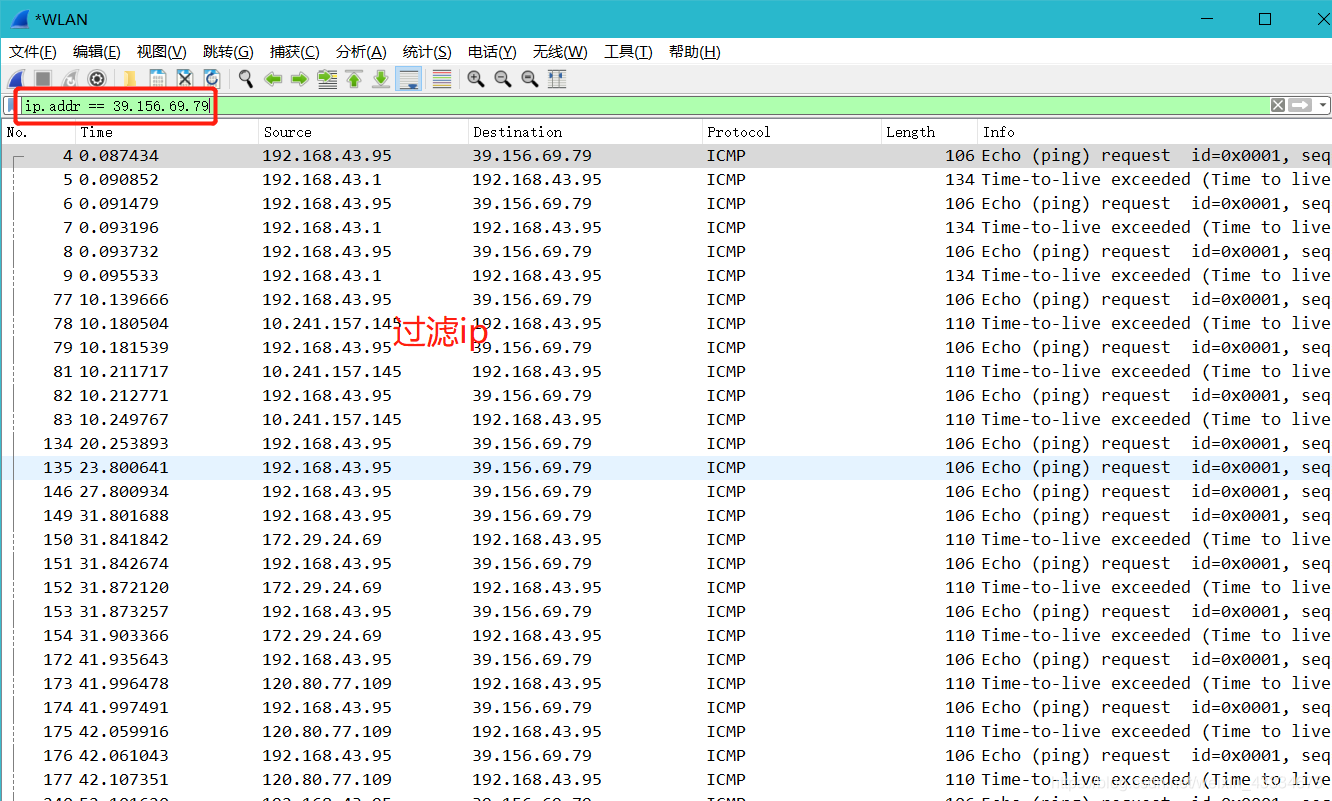This screenshot has height=801, width=1332.
Task: Toggle packet colorization rules
Action: [442, 79]
